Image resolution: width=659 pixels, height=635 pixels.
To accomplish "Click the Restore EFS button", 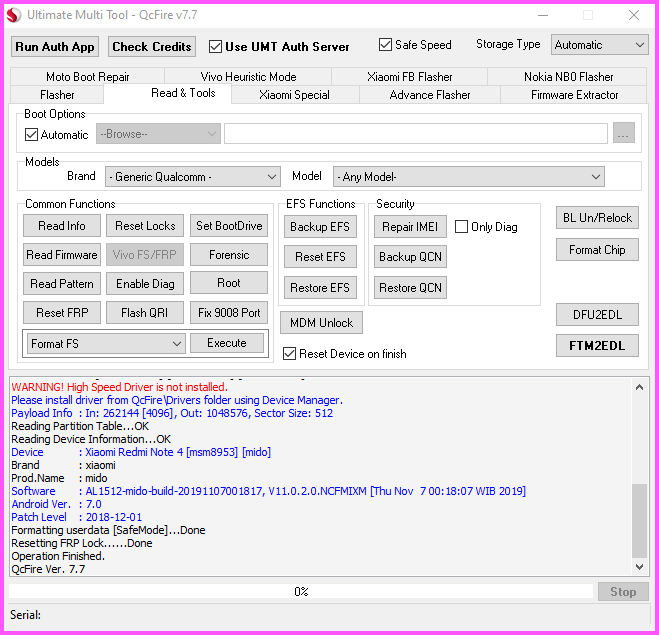I will pyautogui.click(x=320, y=287).
